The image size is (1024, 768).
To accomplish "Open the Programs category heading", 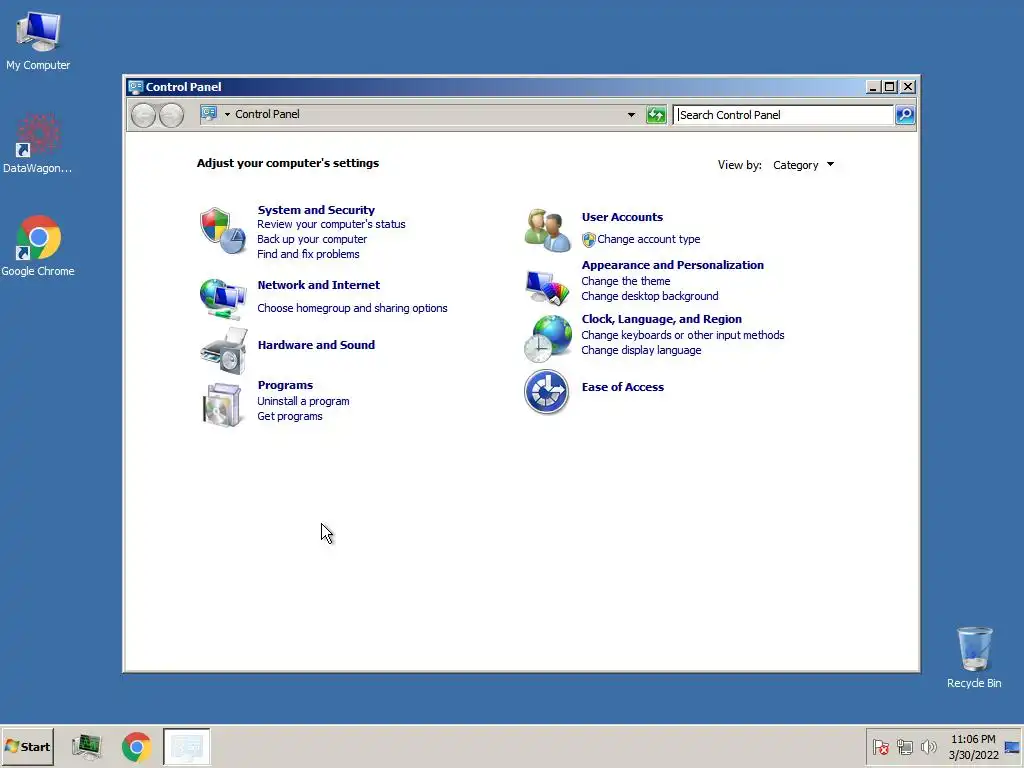I will [x=285, y=385].
